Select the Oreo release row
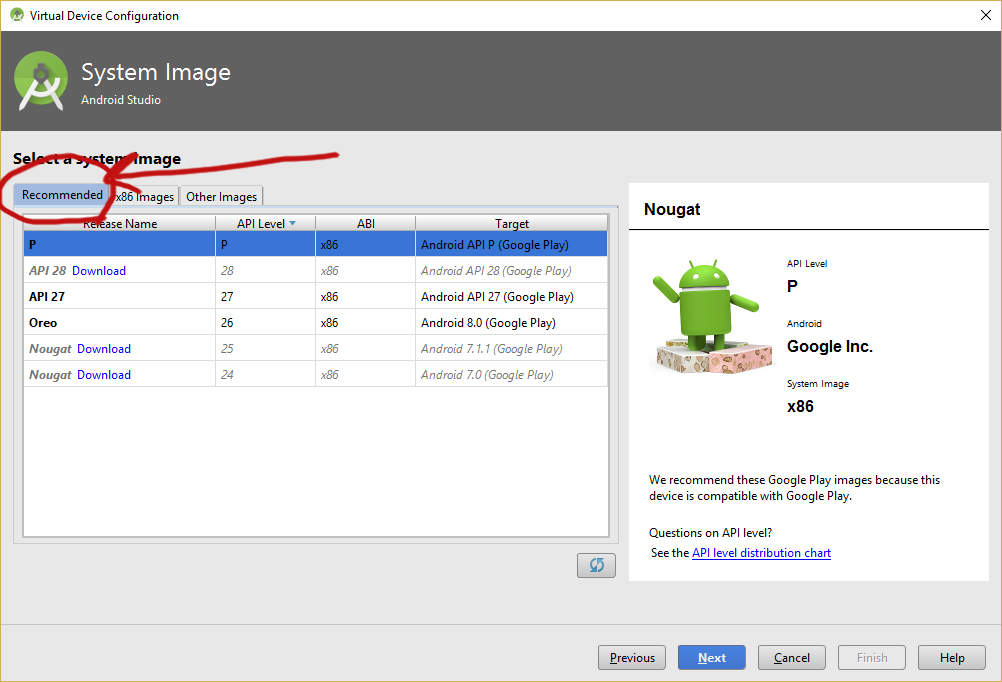The width and height of the screenshot is (1002, 682). pos(316,323)
